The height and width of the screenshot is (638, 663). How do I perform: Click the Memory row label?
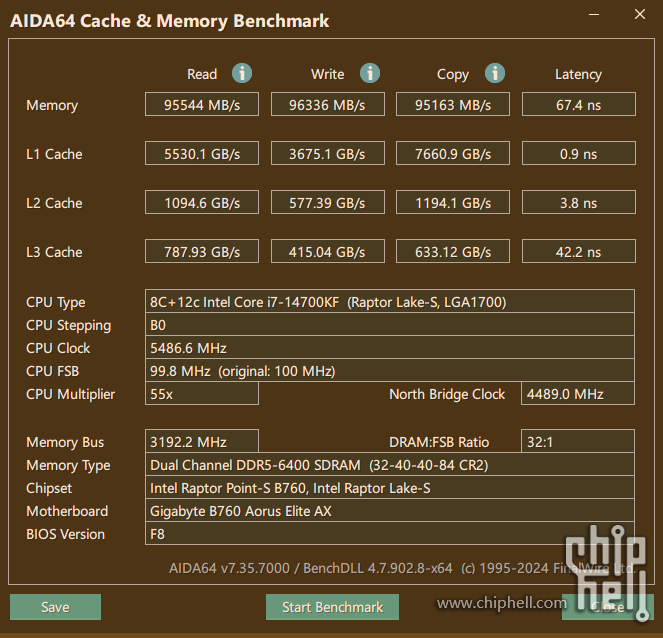pos(52,105)
